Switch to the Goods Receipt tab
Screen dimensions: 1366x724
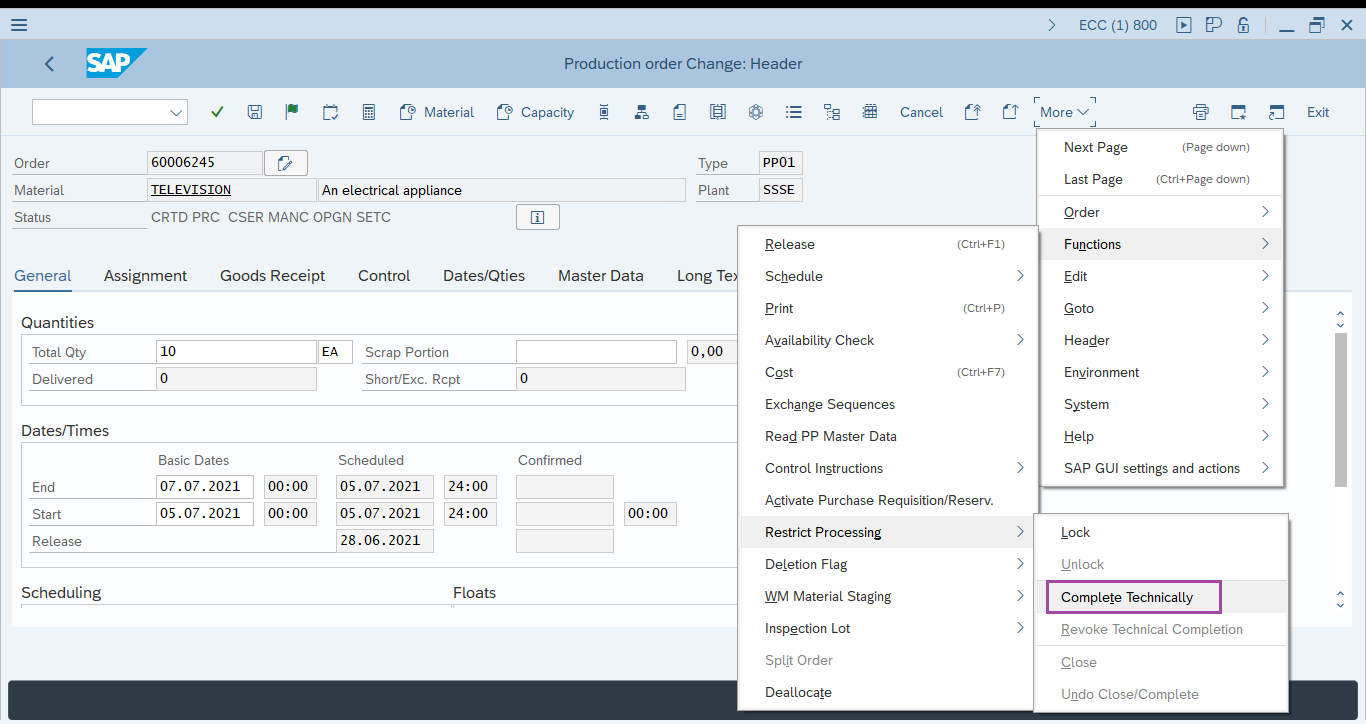click(272, 276)
